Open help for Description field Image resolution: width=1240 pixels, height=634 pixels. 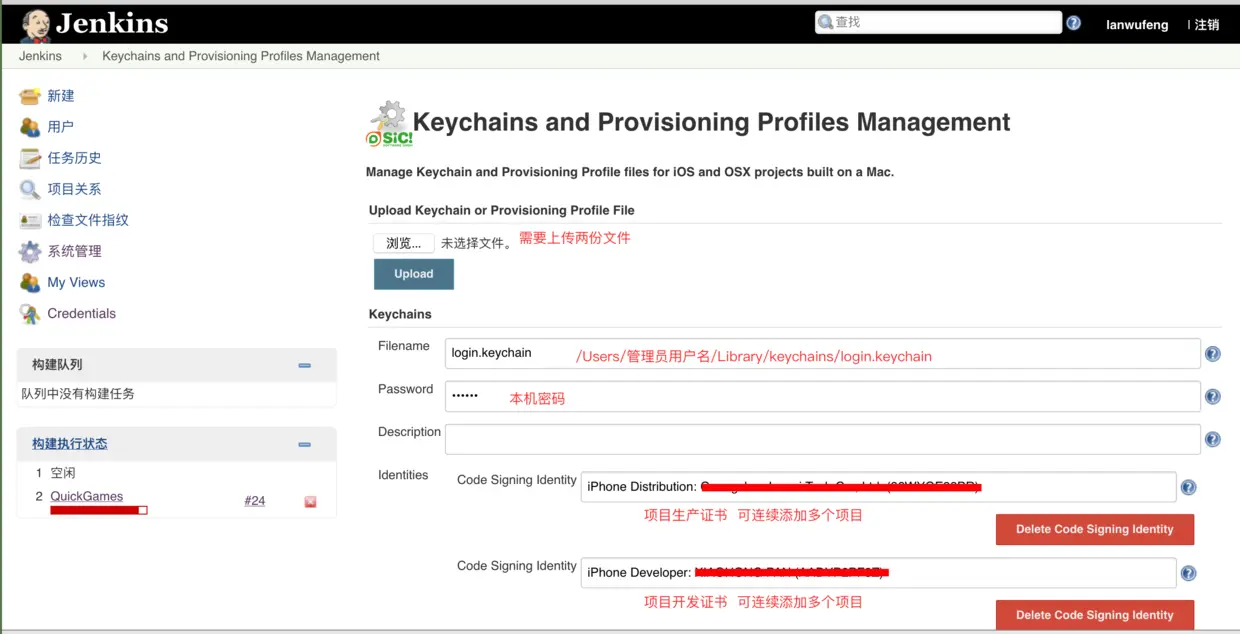[1212, 440]
